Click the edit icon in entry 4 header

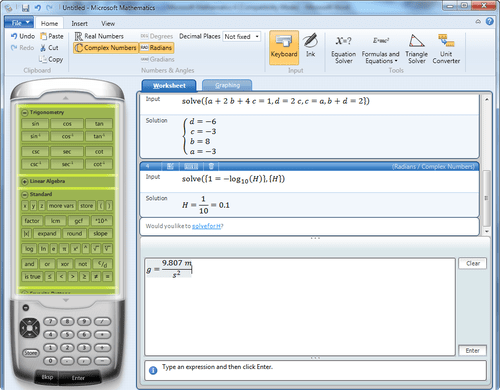coord(170,166)
